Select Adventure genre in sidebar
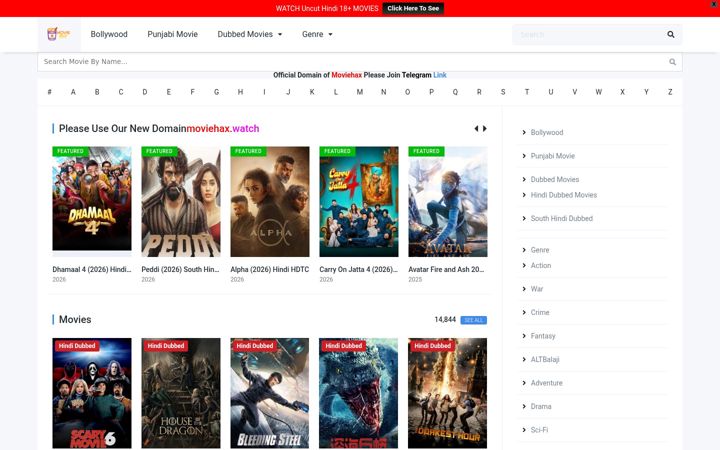The height and width of the screenshot is (450, 720). 546,382
